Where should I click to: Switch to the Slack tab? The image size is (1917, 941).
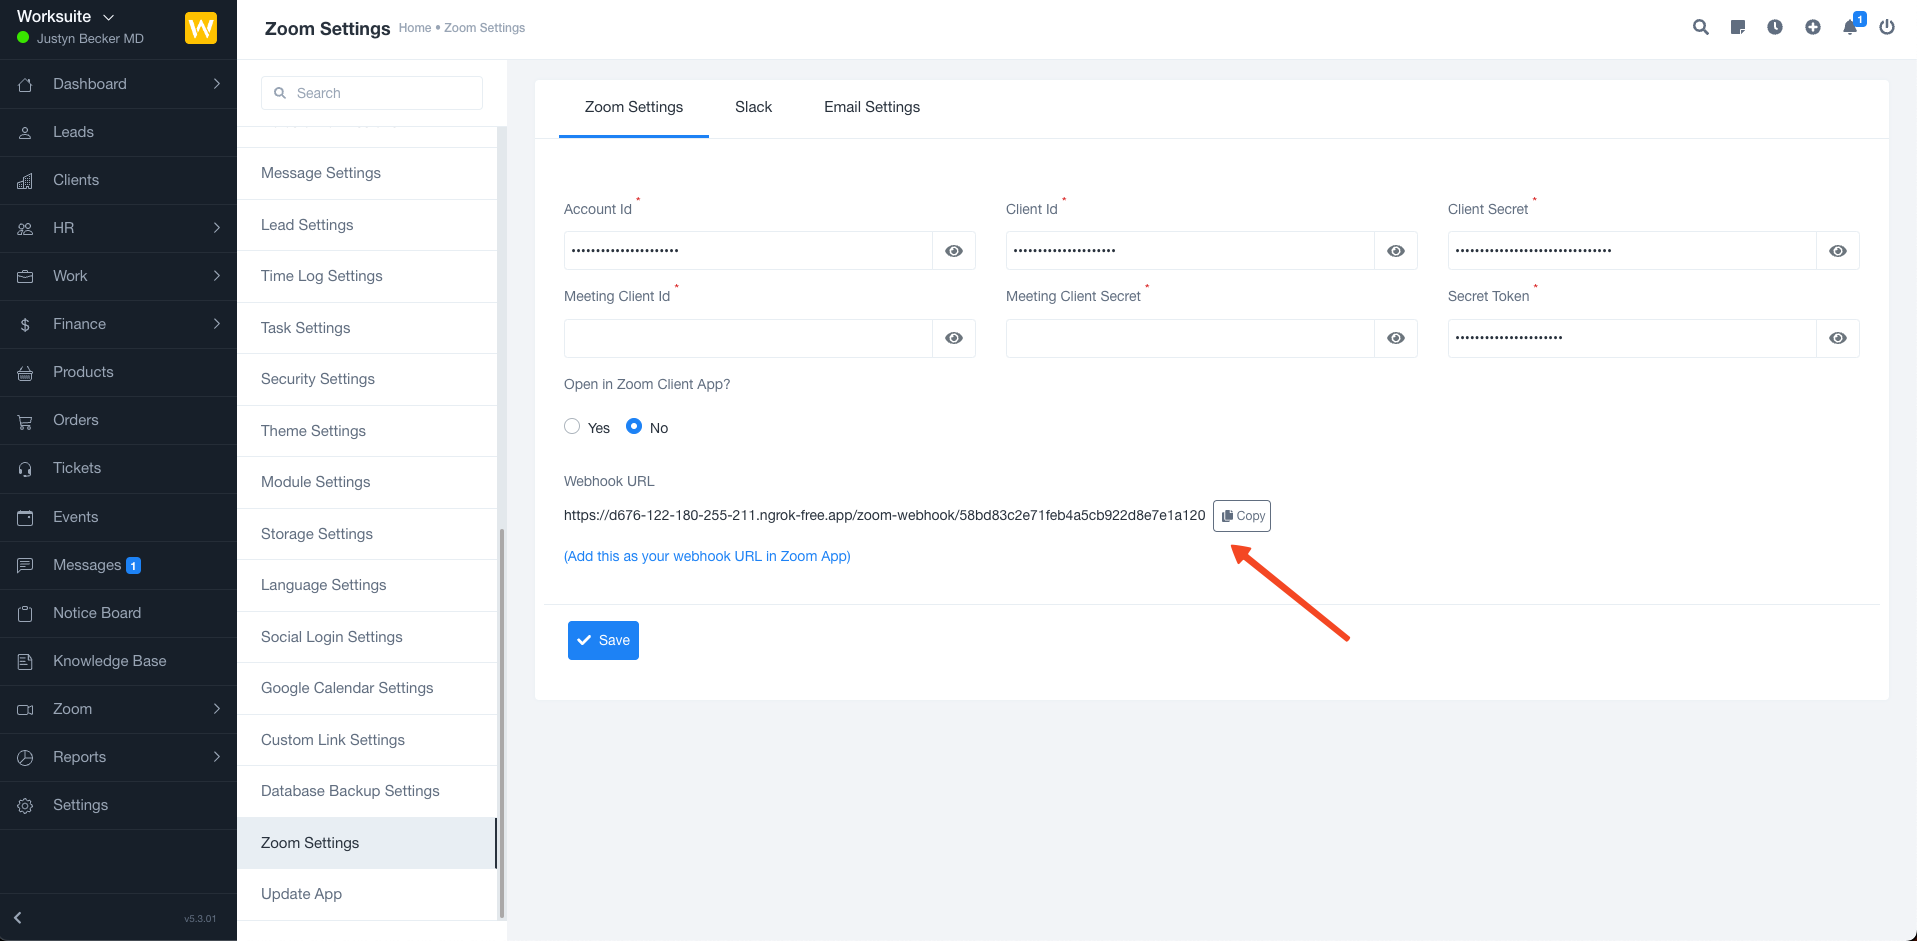[753, 107]
